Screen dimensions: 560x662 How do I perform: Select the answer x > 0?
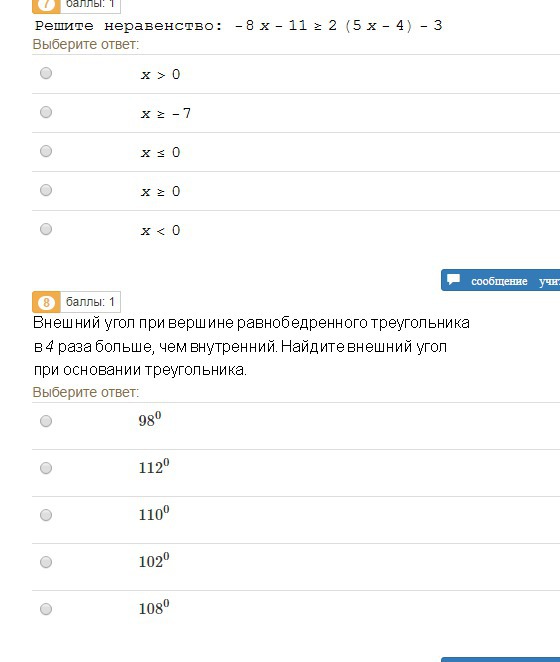click(x=46, y=73)
